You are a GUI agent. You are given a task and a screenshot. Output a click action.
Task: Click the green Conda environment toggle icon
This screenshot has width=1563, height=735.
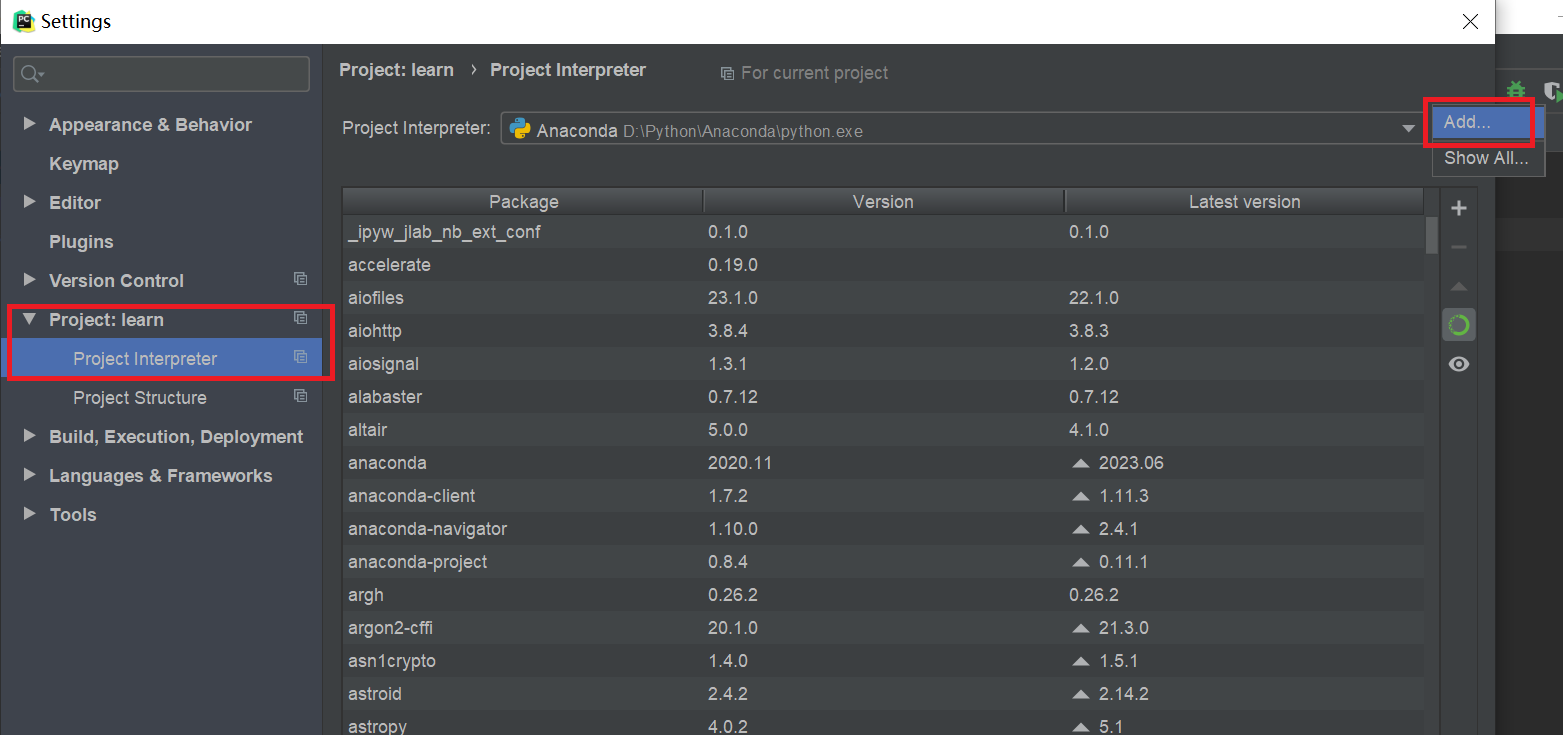[x=1459, y=325]
